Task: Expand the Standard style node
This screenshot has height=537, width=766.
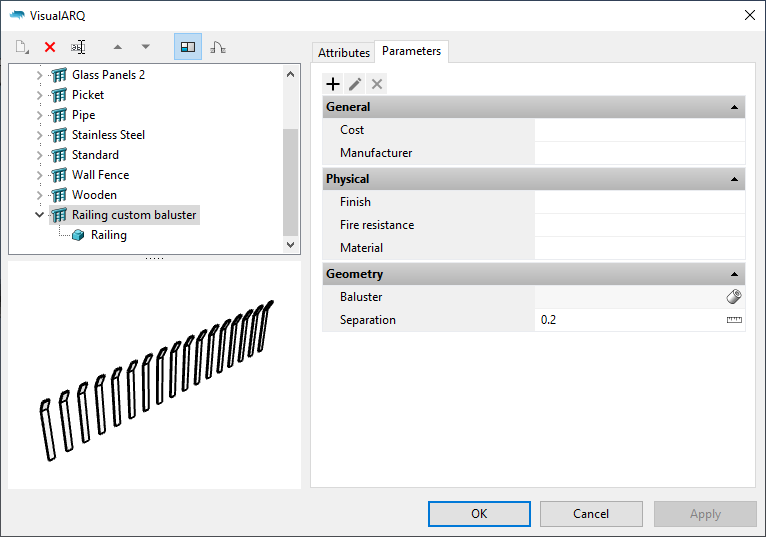Action: click(x=40, y=155)
